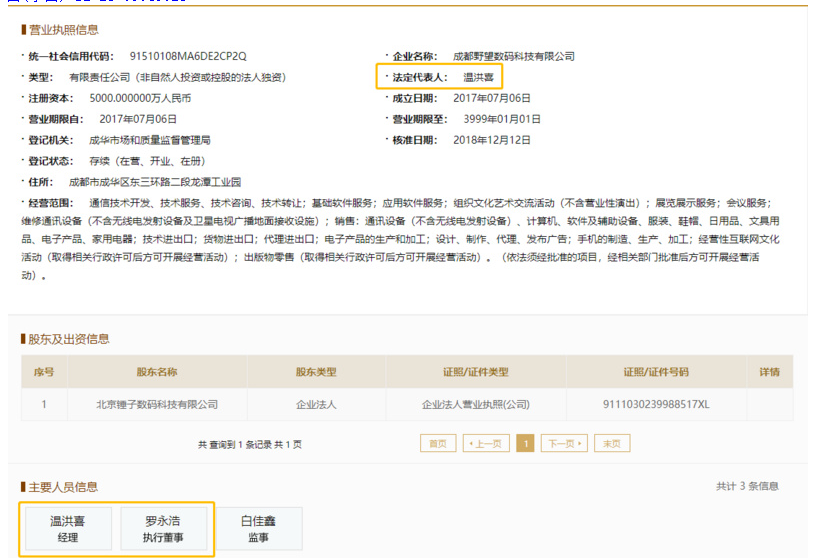Click 企业法人营业执照(公司) cell
Viewport: 819px width, 558px height.
pyautogui.click(x=476, y=404)
